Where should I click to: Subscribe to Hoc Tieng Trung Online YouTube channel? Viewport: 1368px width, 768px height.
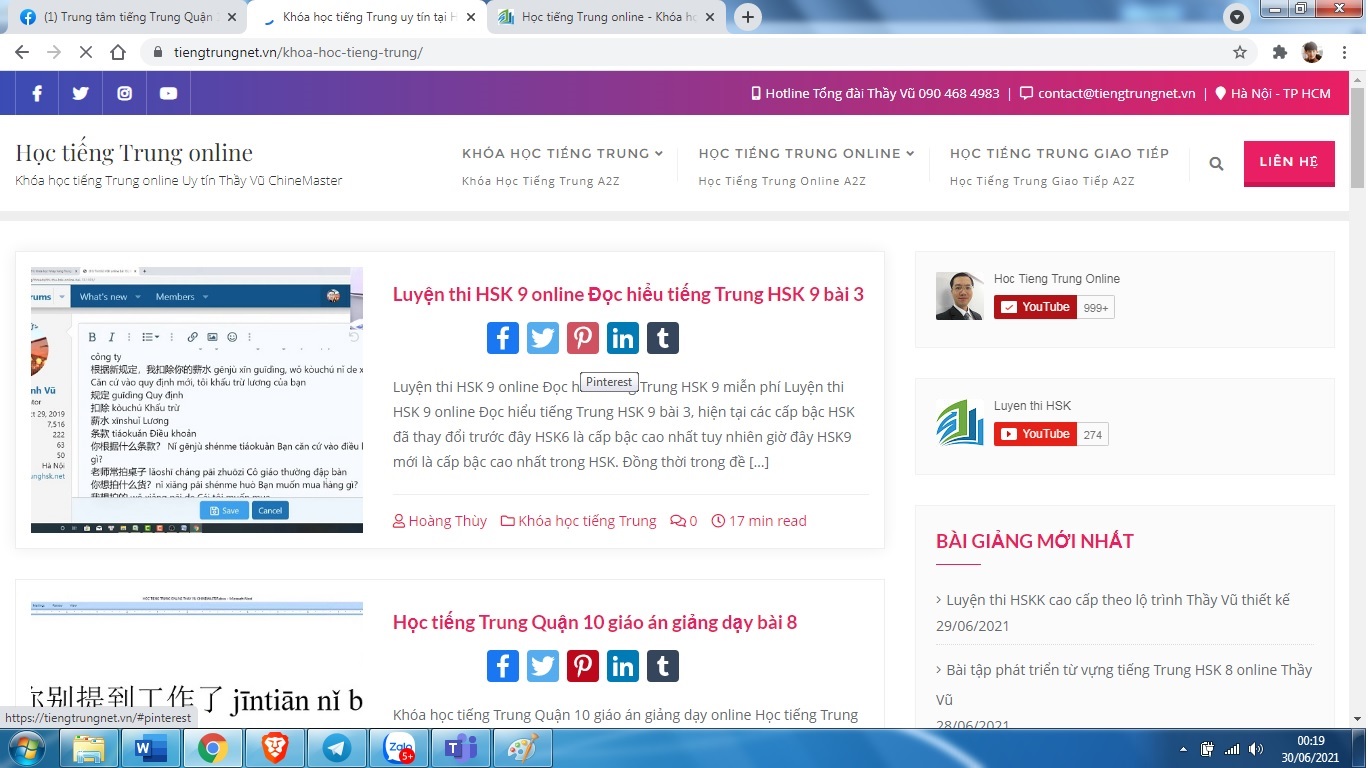[x=1035, y=307]
